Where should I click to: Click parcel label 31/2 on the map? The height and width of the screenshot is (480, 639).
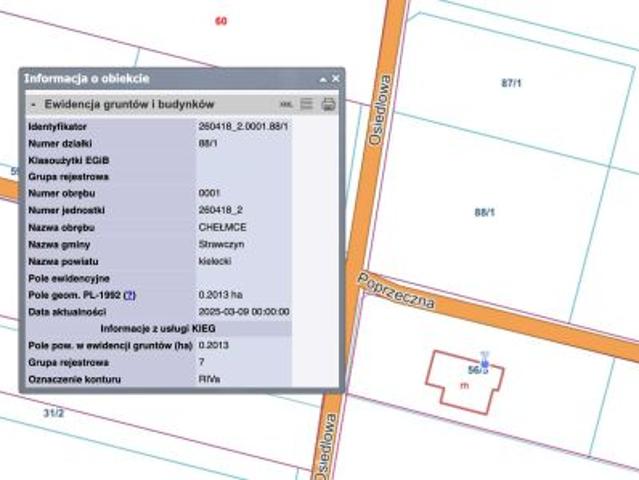coord(54,413)
